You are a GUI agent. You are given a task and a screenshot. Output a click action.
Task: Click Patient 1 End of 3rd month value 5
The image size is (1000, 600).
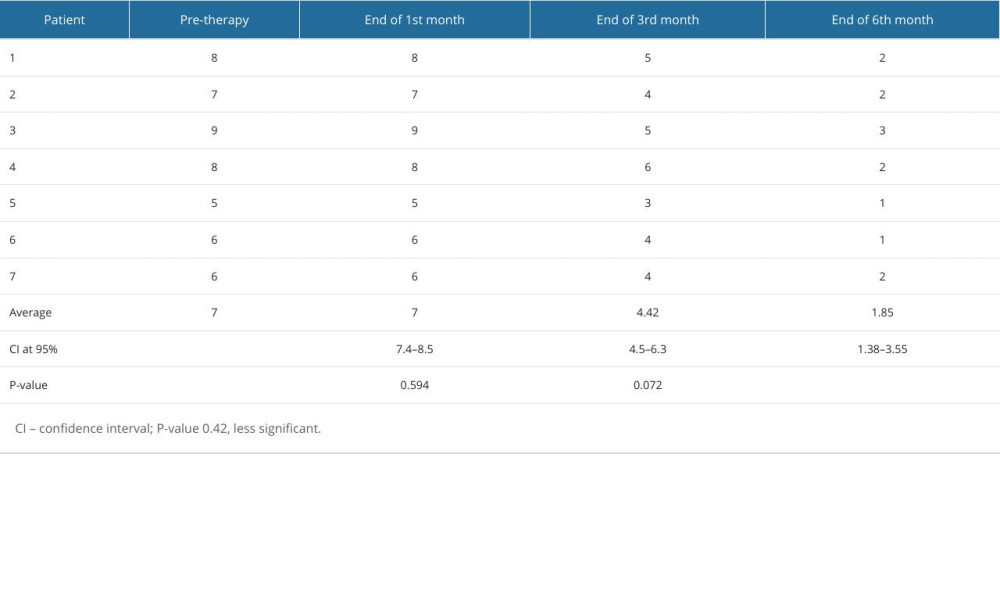647,58
